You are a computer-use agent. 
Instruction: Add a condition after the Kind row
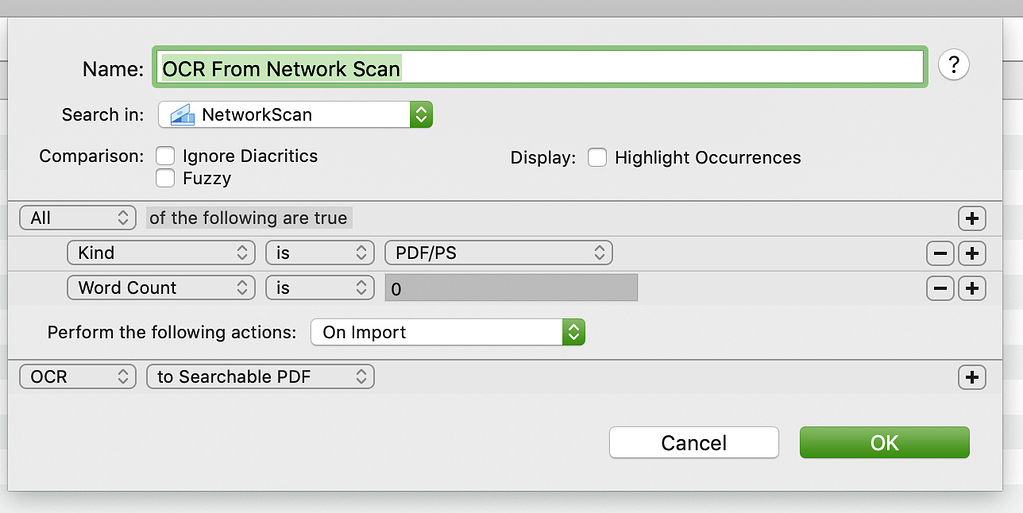971,254
